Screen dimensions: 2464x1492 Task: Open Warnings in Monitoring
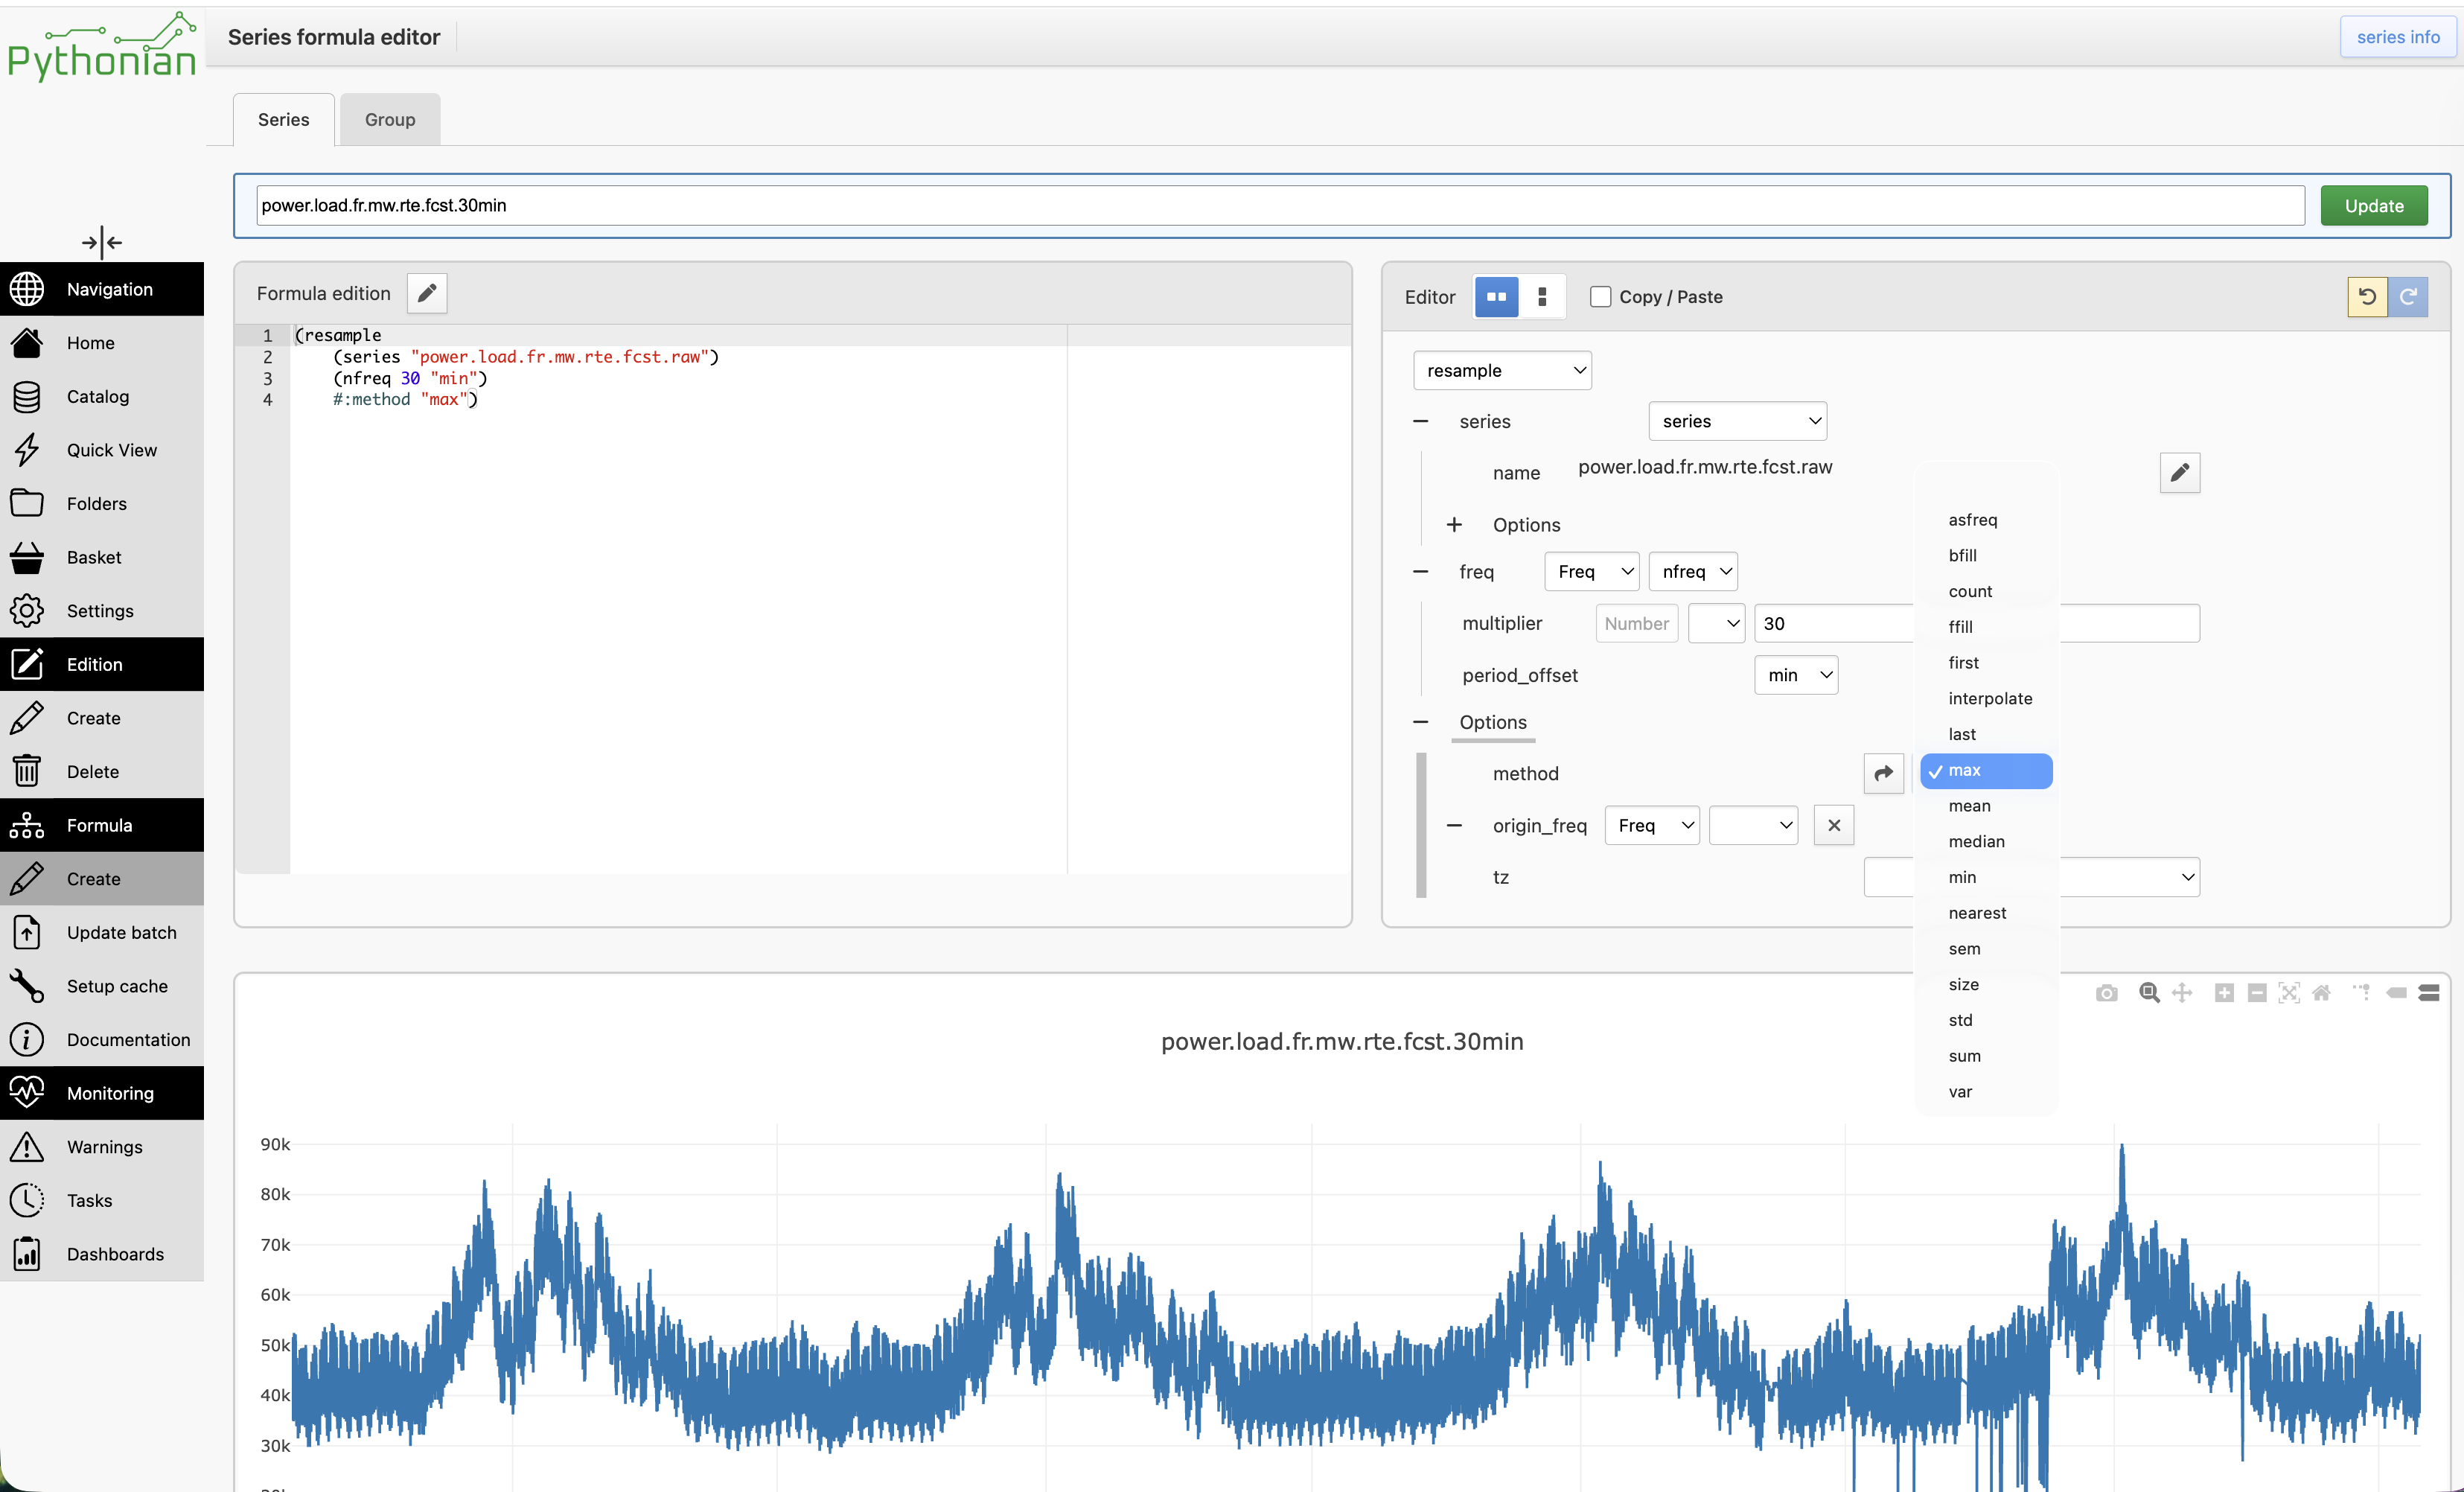coord(102,1147)
